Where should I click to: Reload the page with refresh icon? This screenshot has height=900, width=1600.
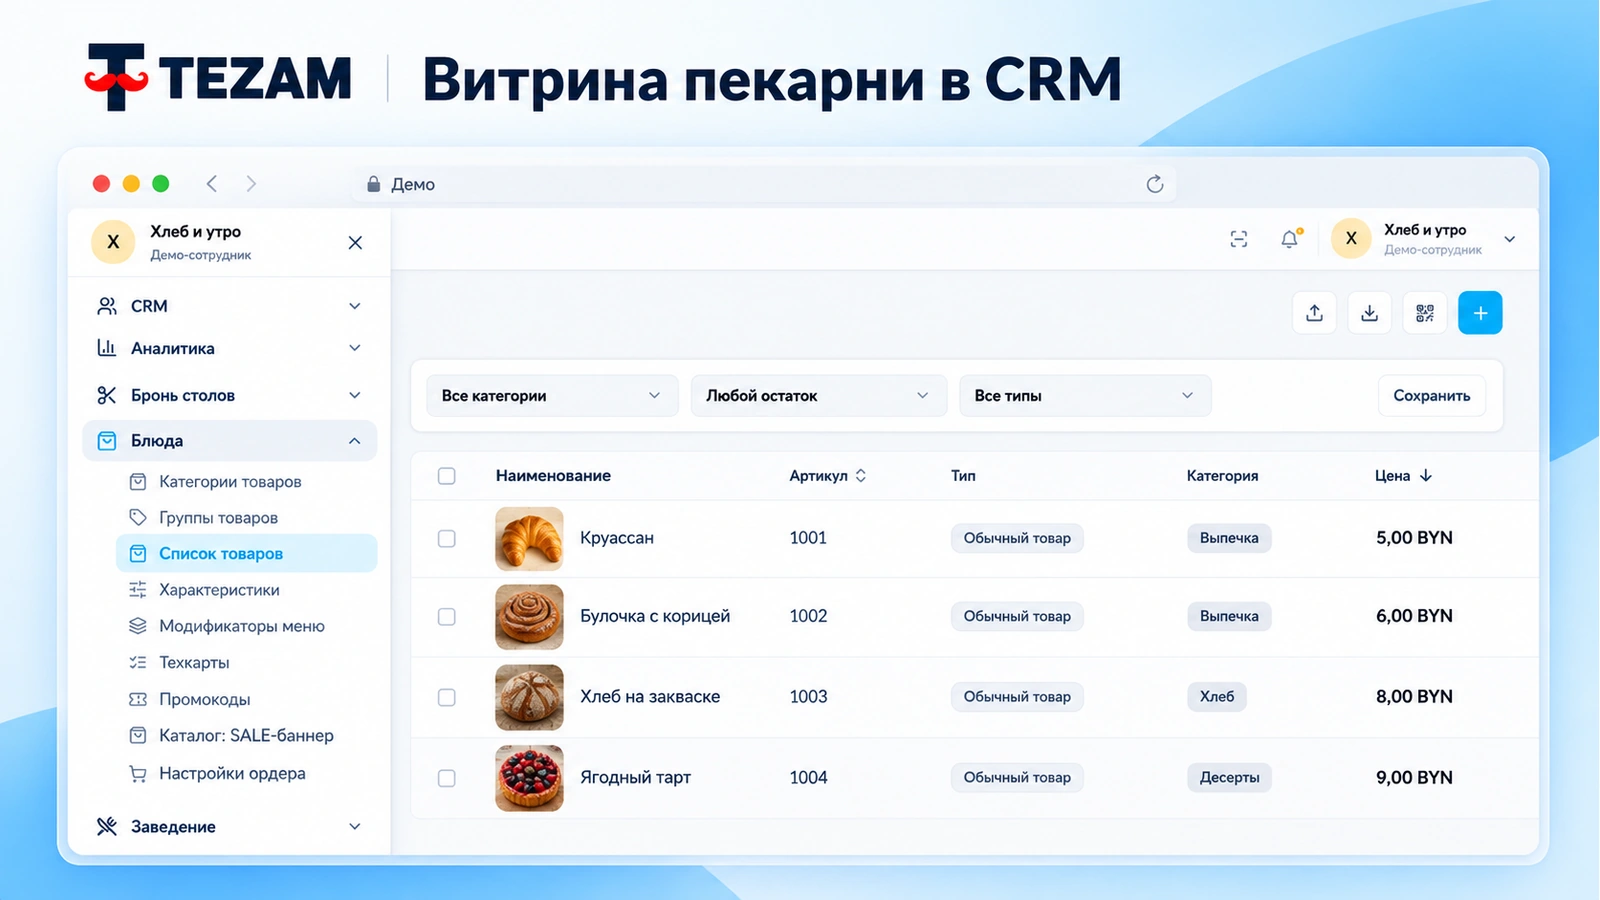(1155, 184)
